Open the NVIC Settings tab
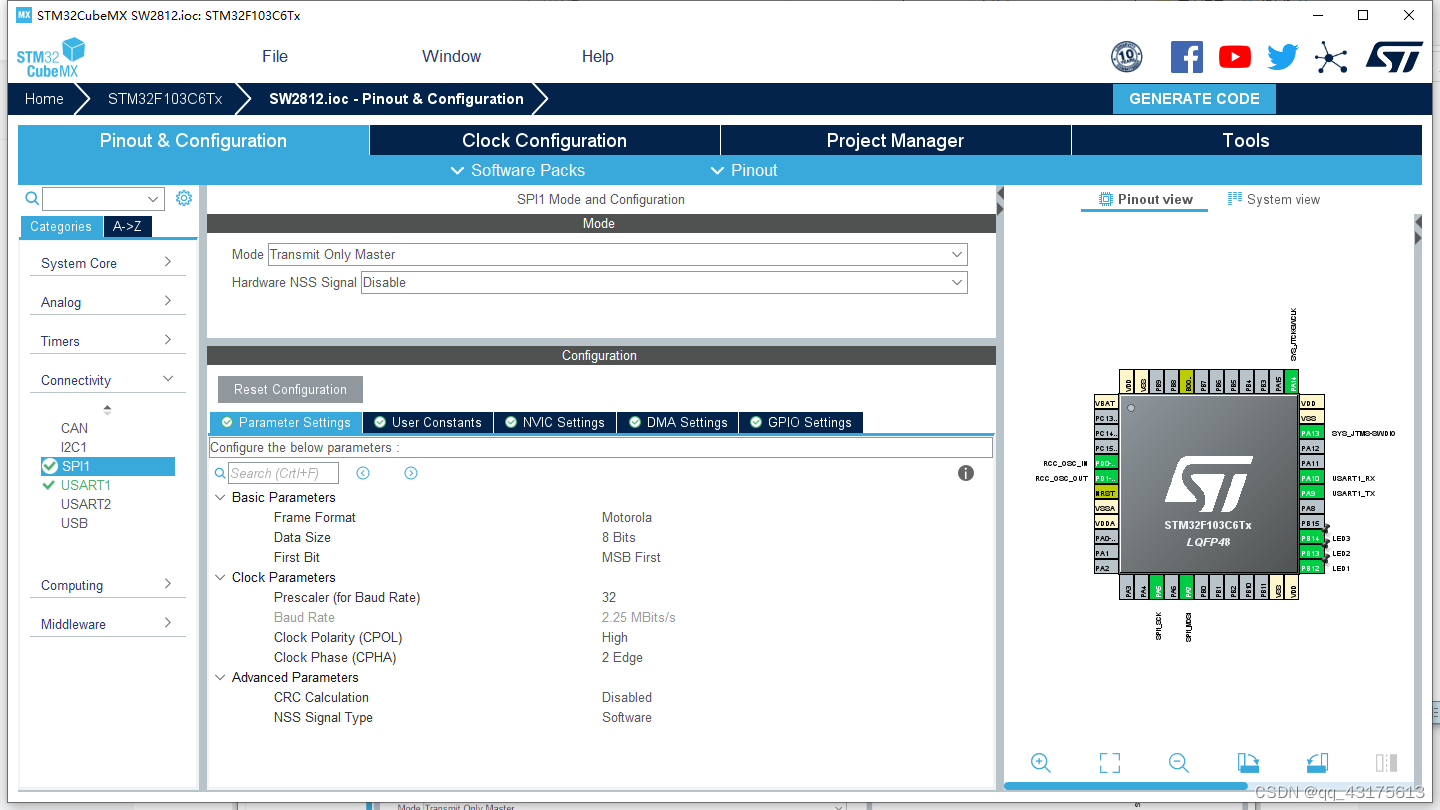 point(554,422)
